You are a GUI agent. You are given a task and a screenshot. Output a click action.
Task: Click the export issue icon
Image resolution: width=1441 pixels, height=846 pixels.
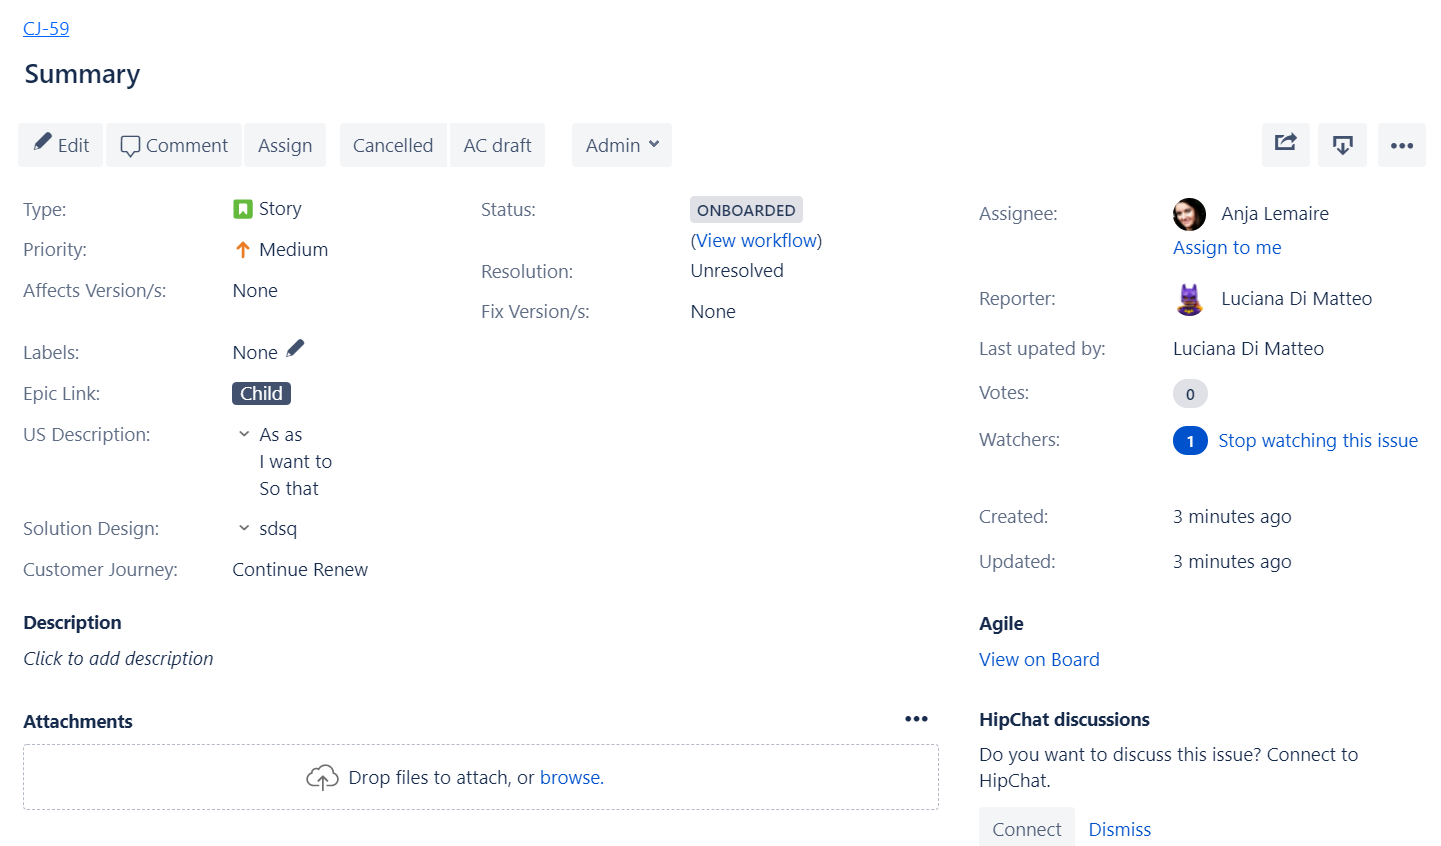tap(1343, 145)
